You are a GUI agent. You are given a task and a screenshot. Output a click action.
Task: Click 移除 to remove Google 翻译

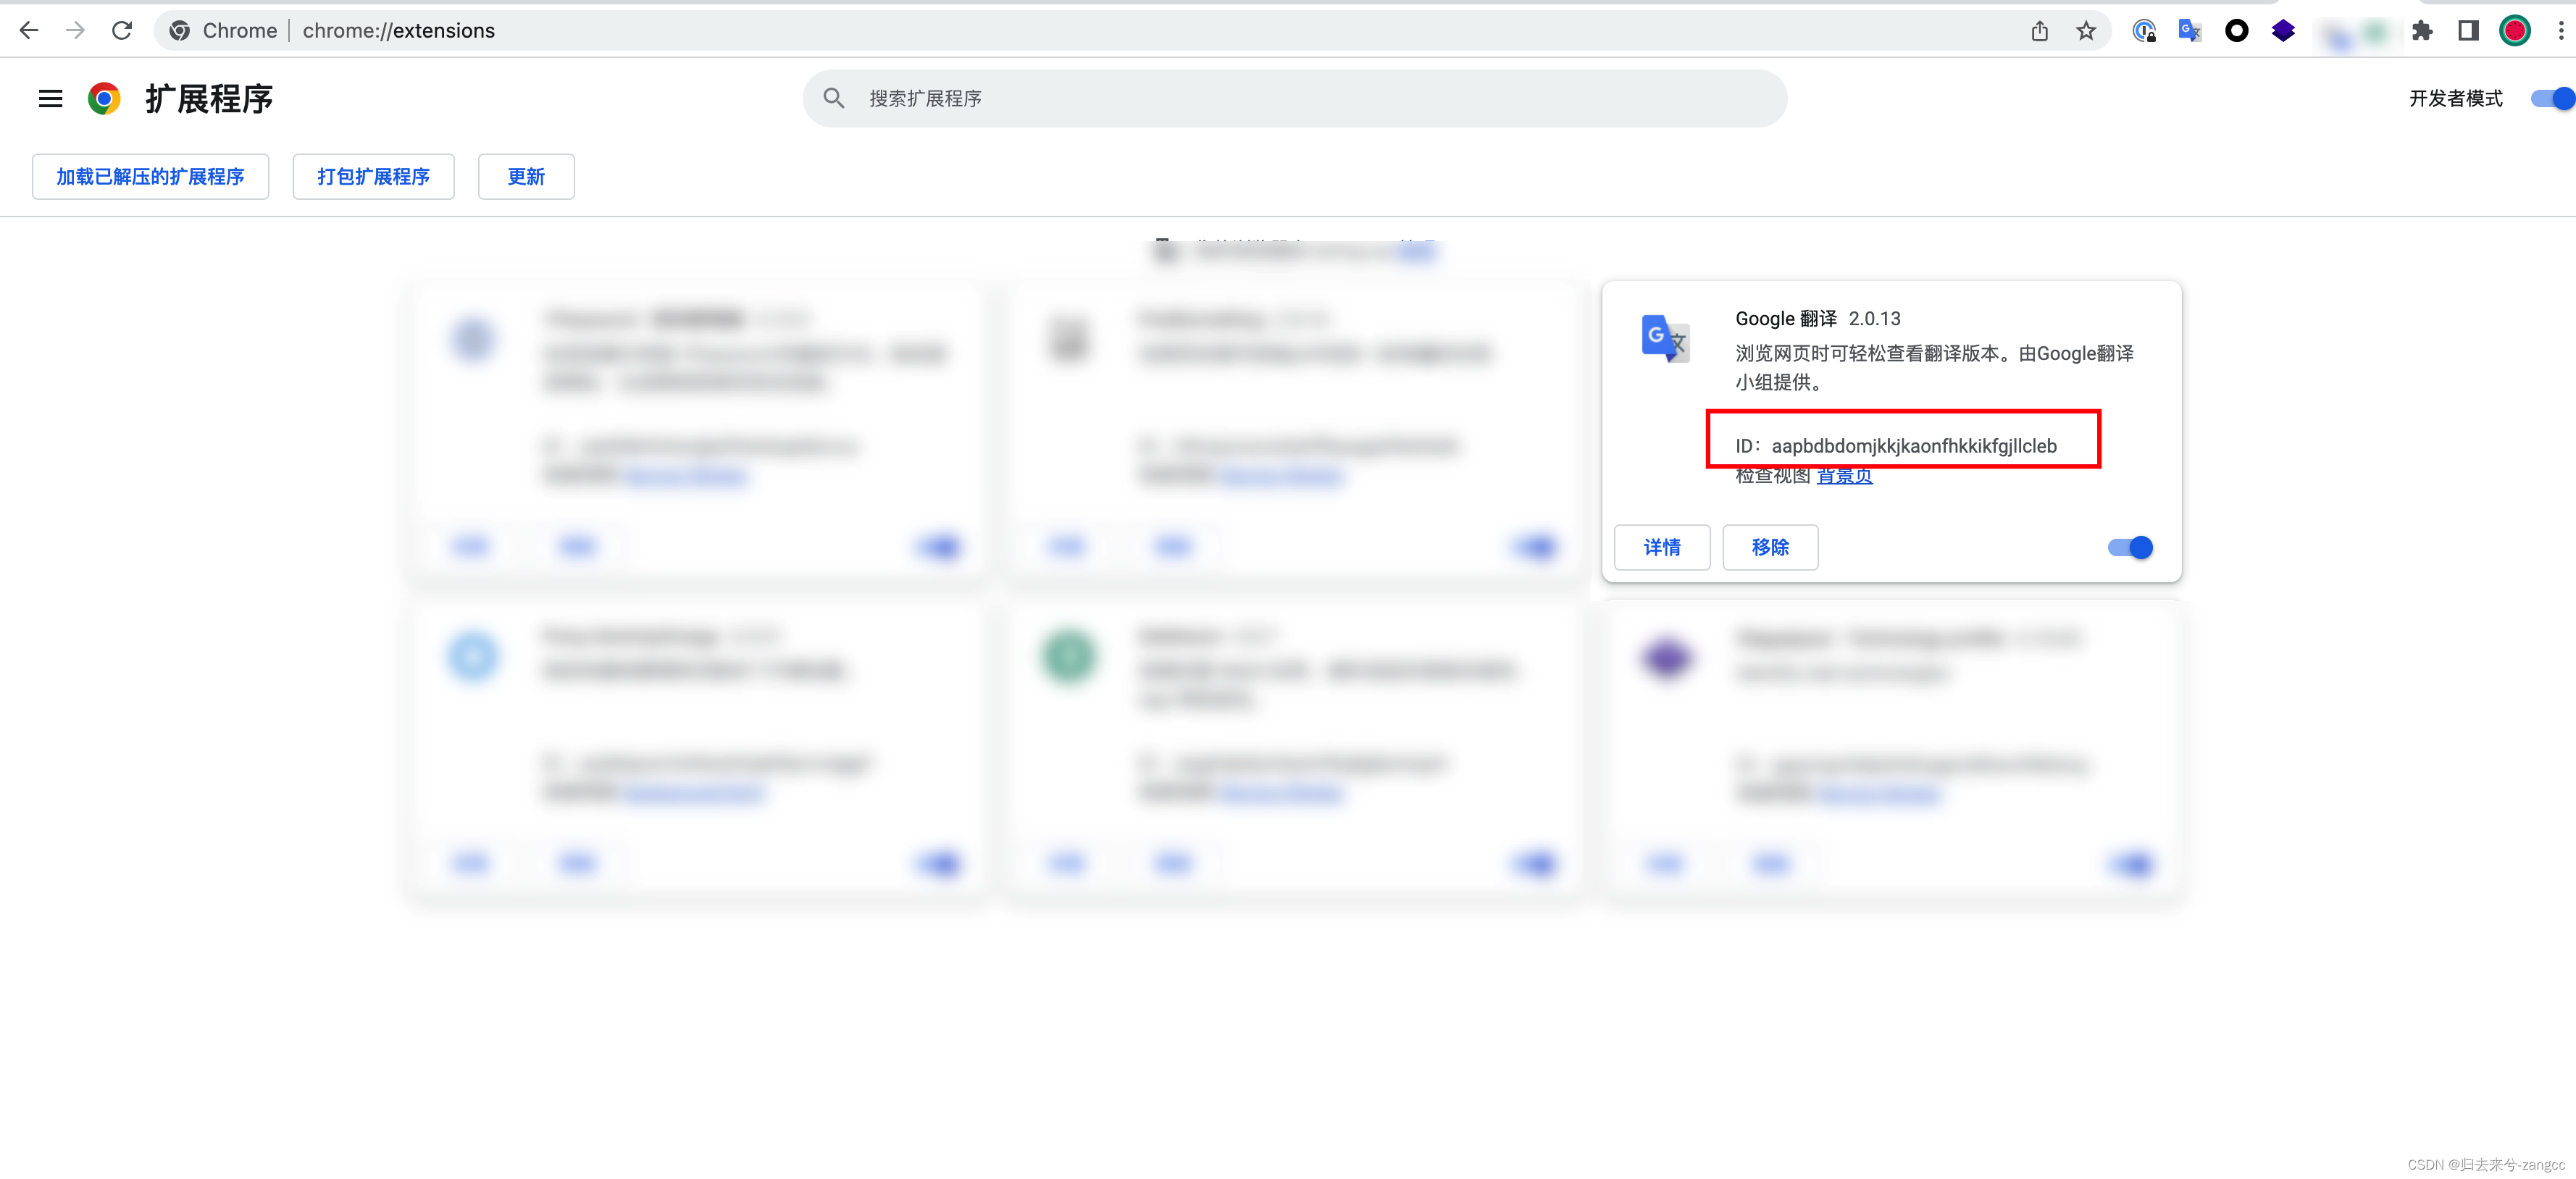[1770, 547]
